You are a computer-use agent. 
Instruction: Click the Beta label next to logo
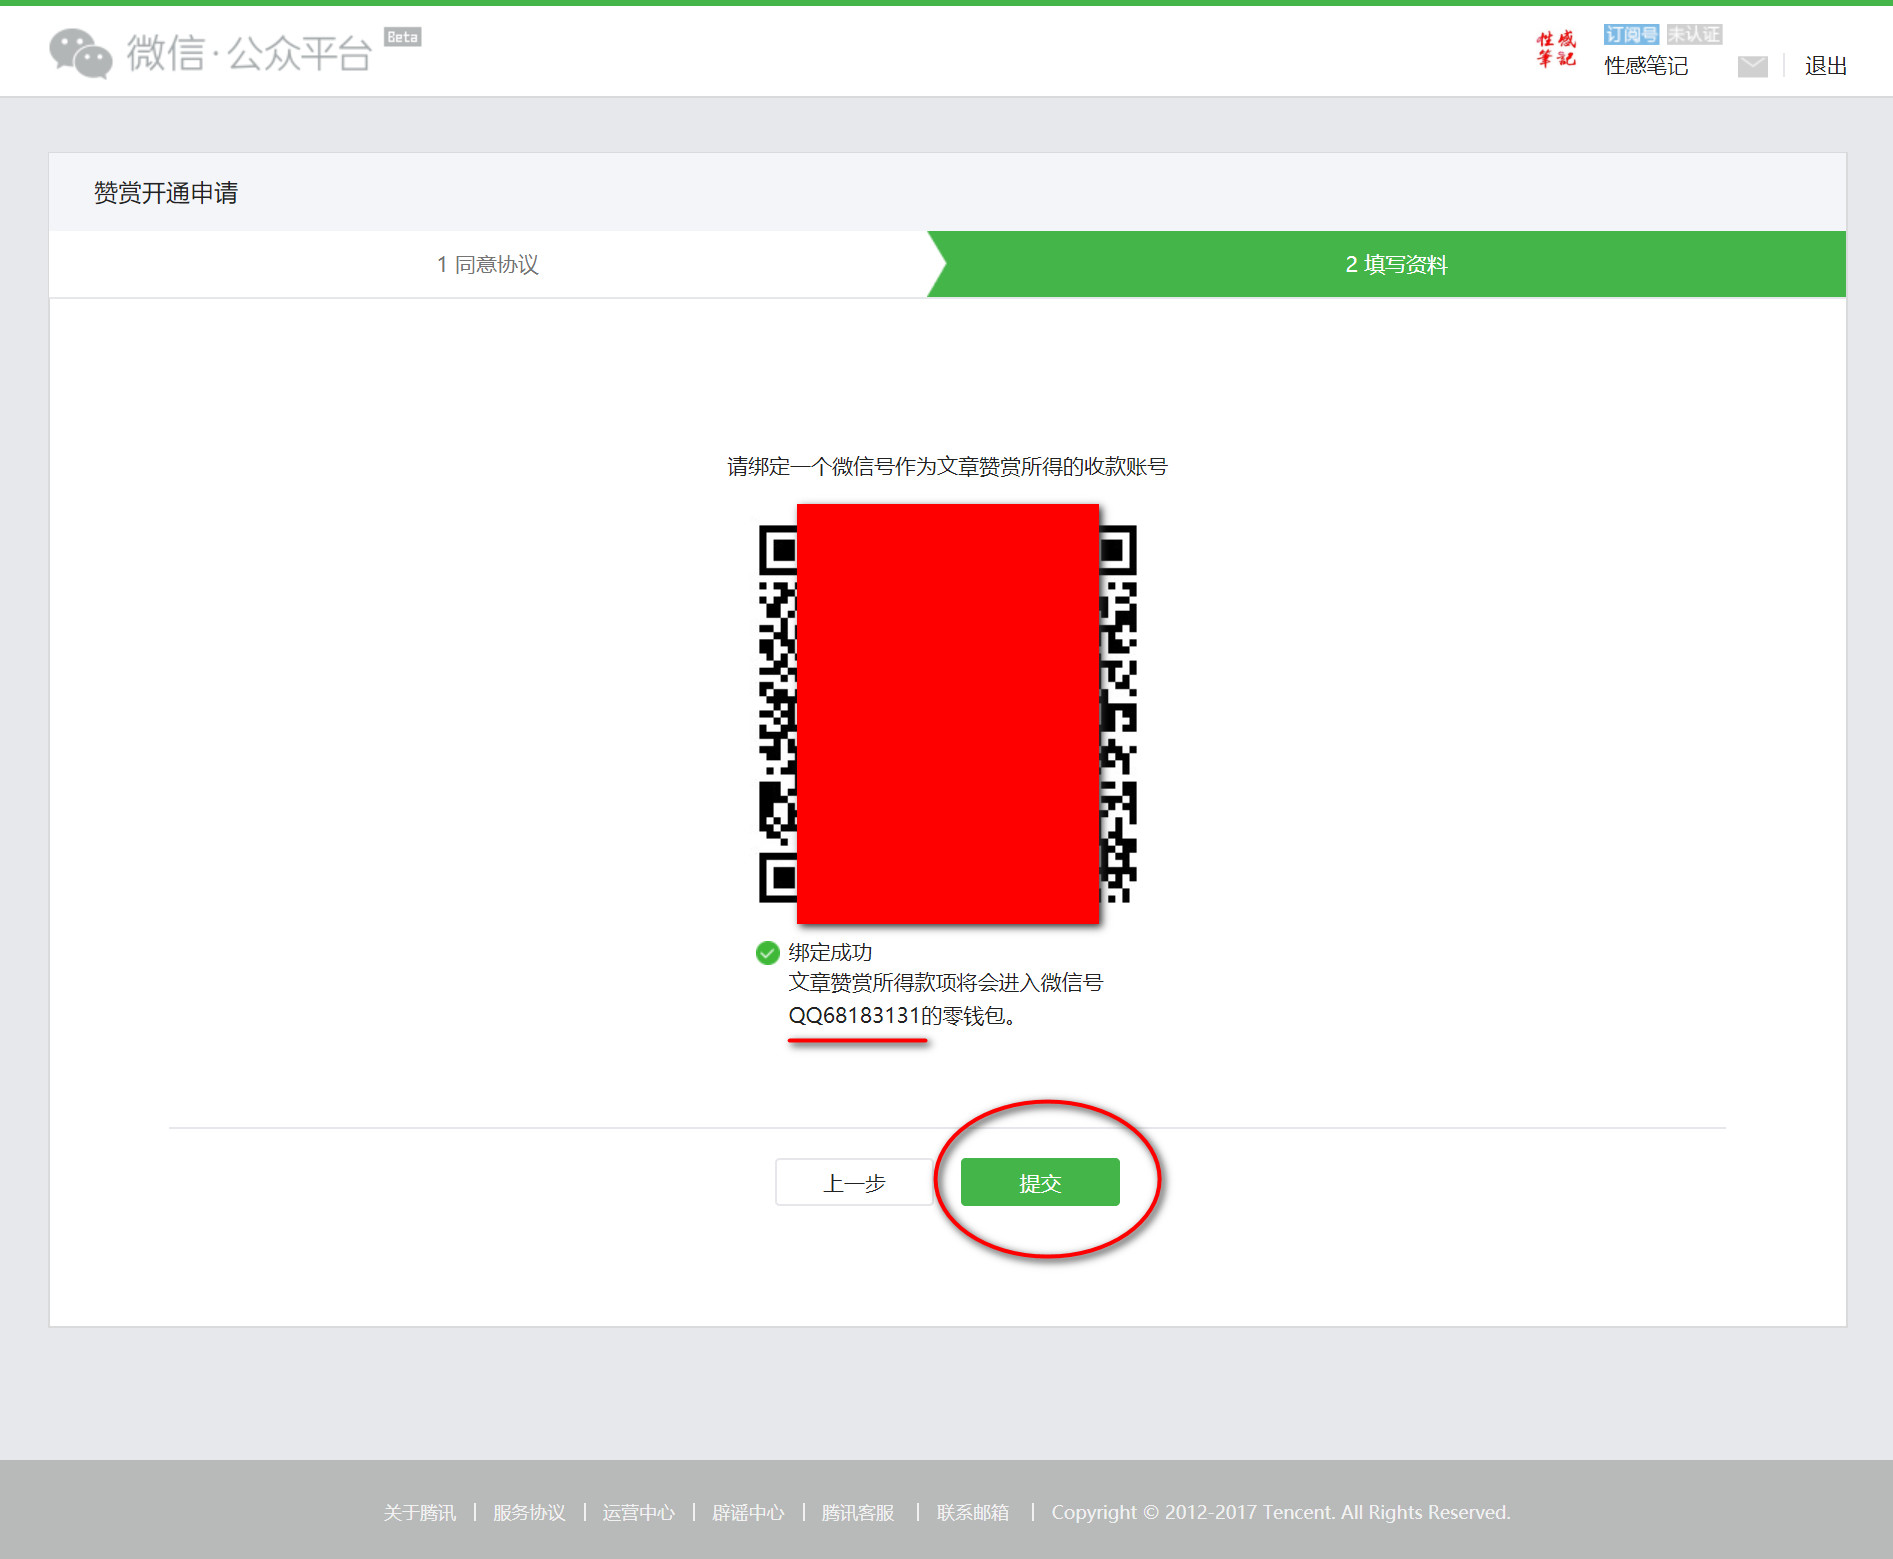point(403,37)
